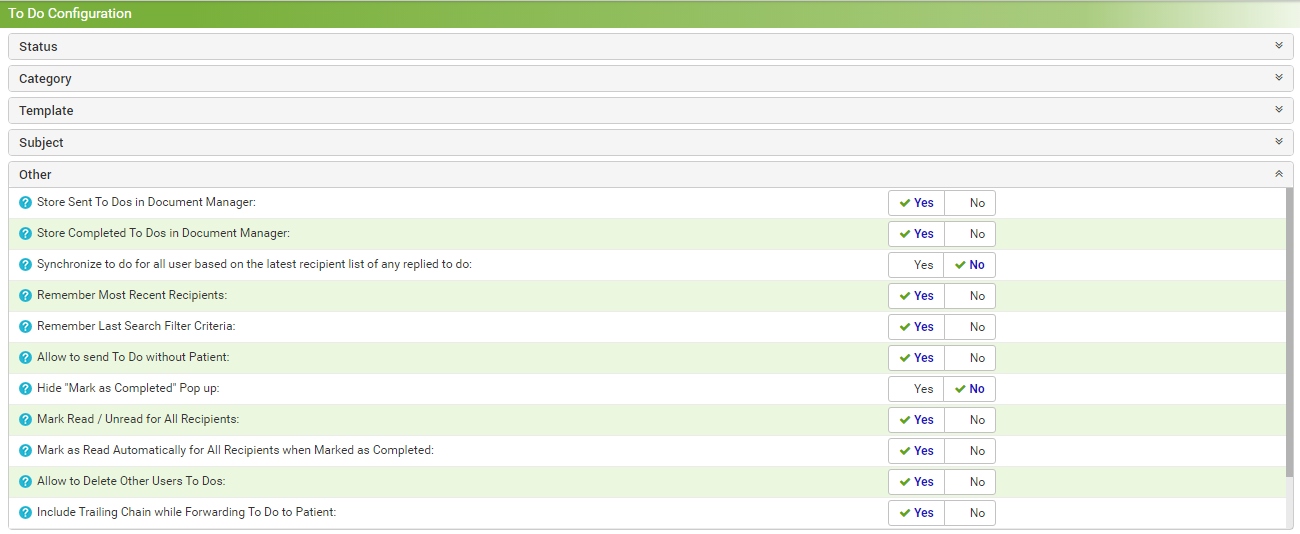Image resolution: width=1300 pixels, height=534 pixels.
Task: Select No for Allow to Delete Other Users To Dos
Action: [x=970, y=482]
